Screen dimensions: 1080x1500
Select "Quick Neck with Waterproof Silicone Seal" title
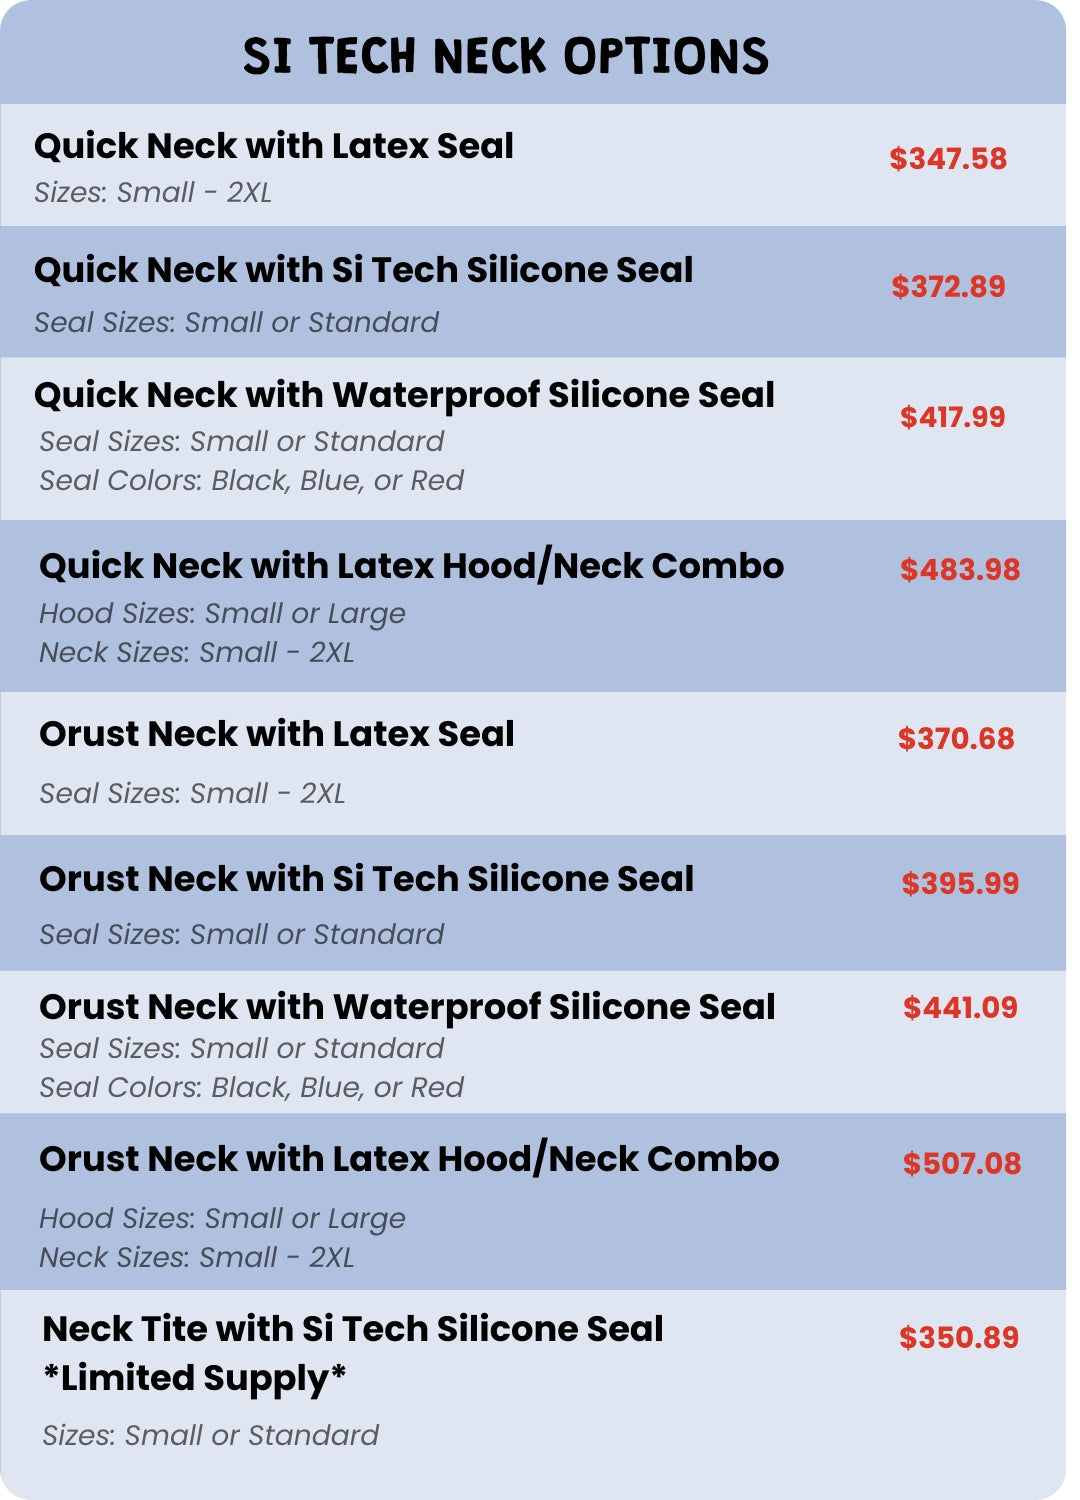click(404, 395)
